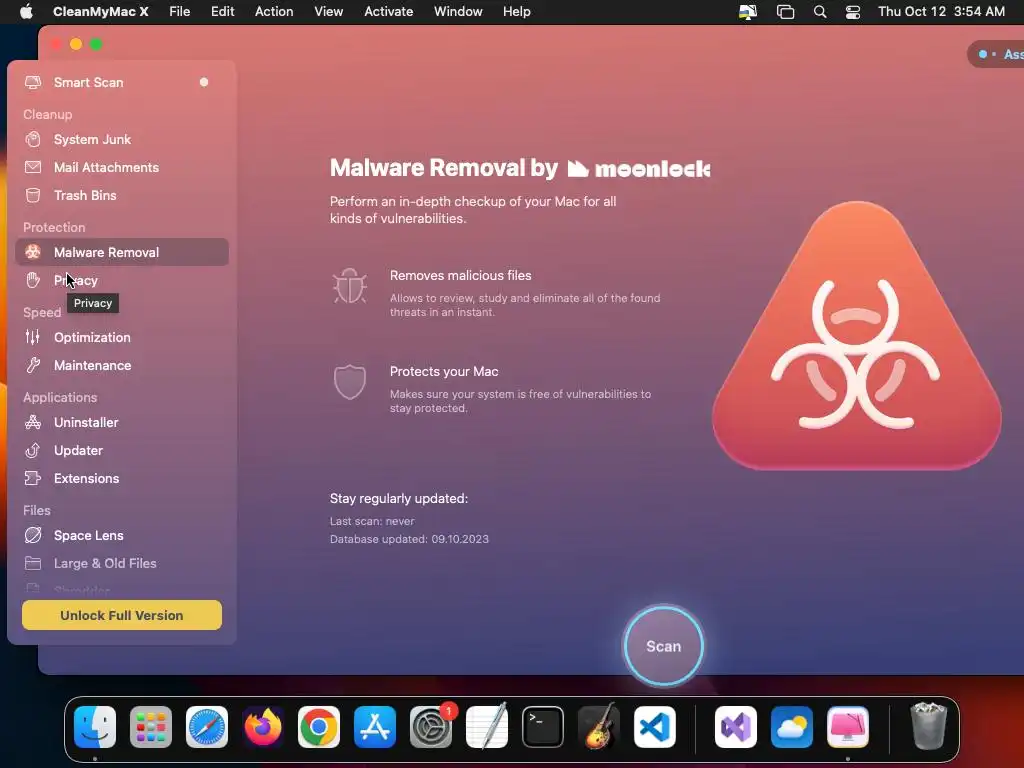Image resolution: width=1024 pixels, height=768 pixels.
Task: Open the Activate menu
Action: (x=389, y=12)
